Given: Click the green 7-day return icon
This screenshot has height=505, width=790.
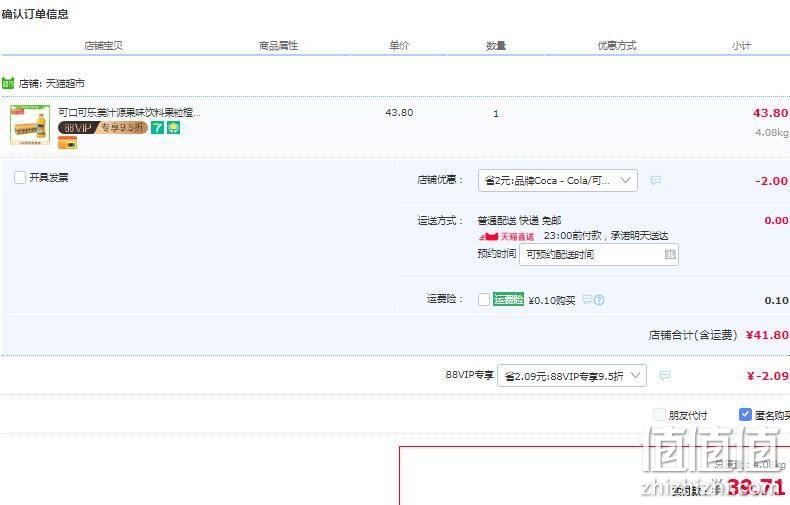Looking at the screenshot, I should click(158, 128).
